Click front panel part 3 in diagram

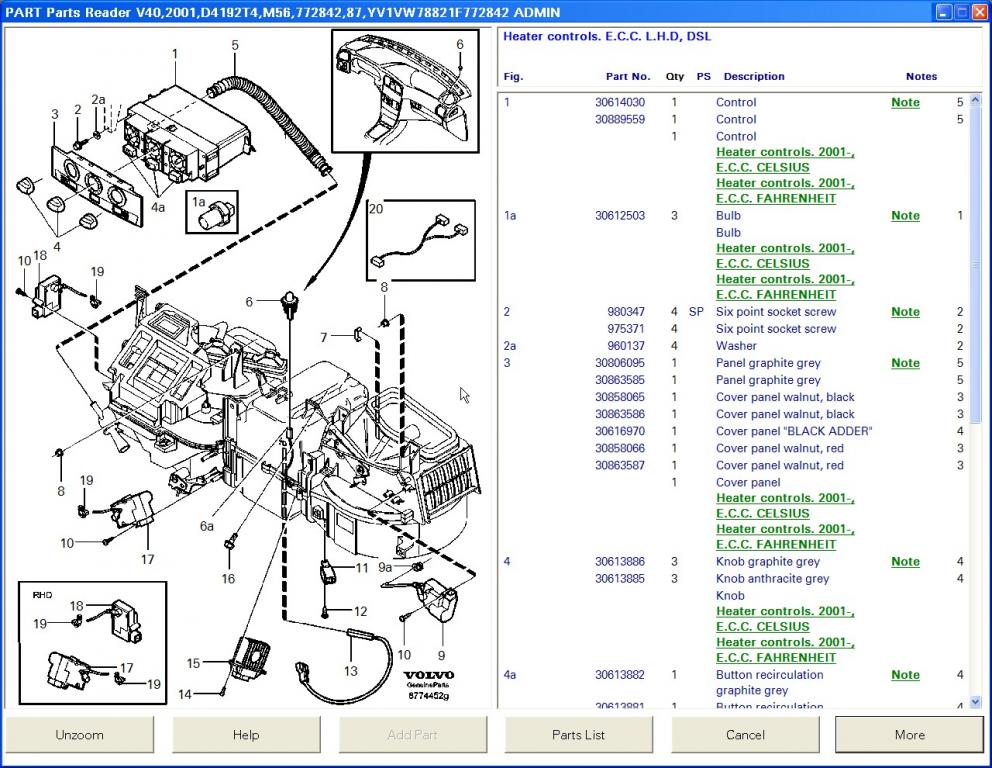(98, 187)
